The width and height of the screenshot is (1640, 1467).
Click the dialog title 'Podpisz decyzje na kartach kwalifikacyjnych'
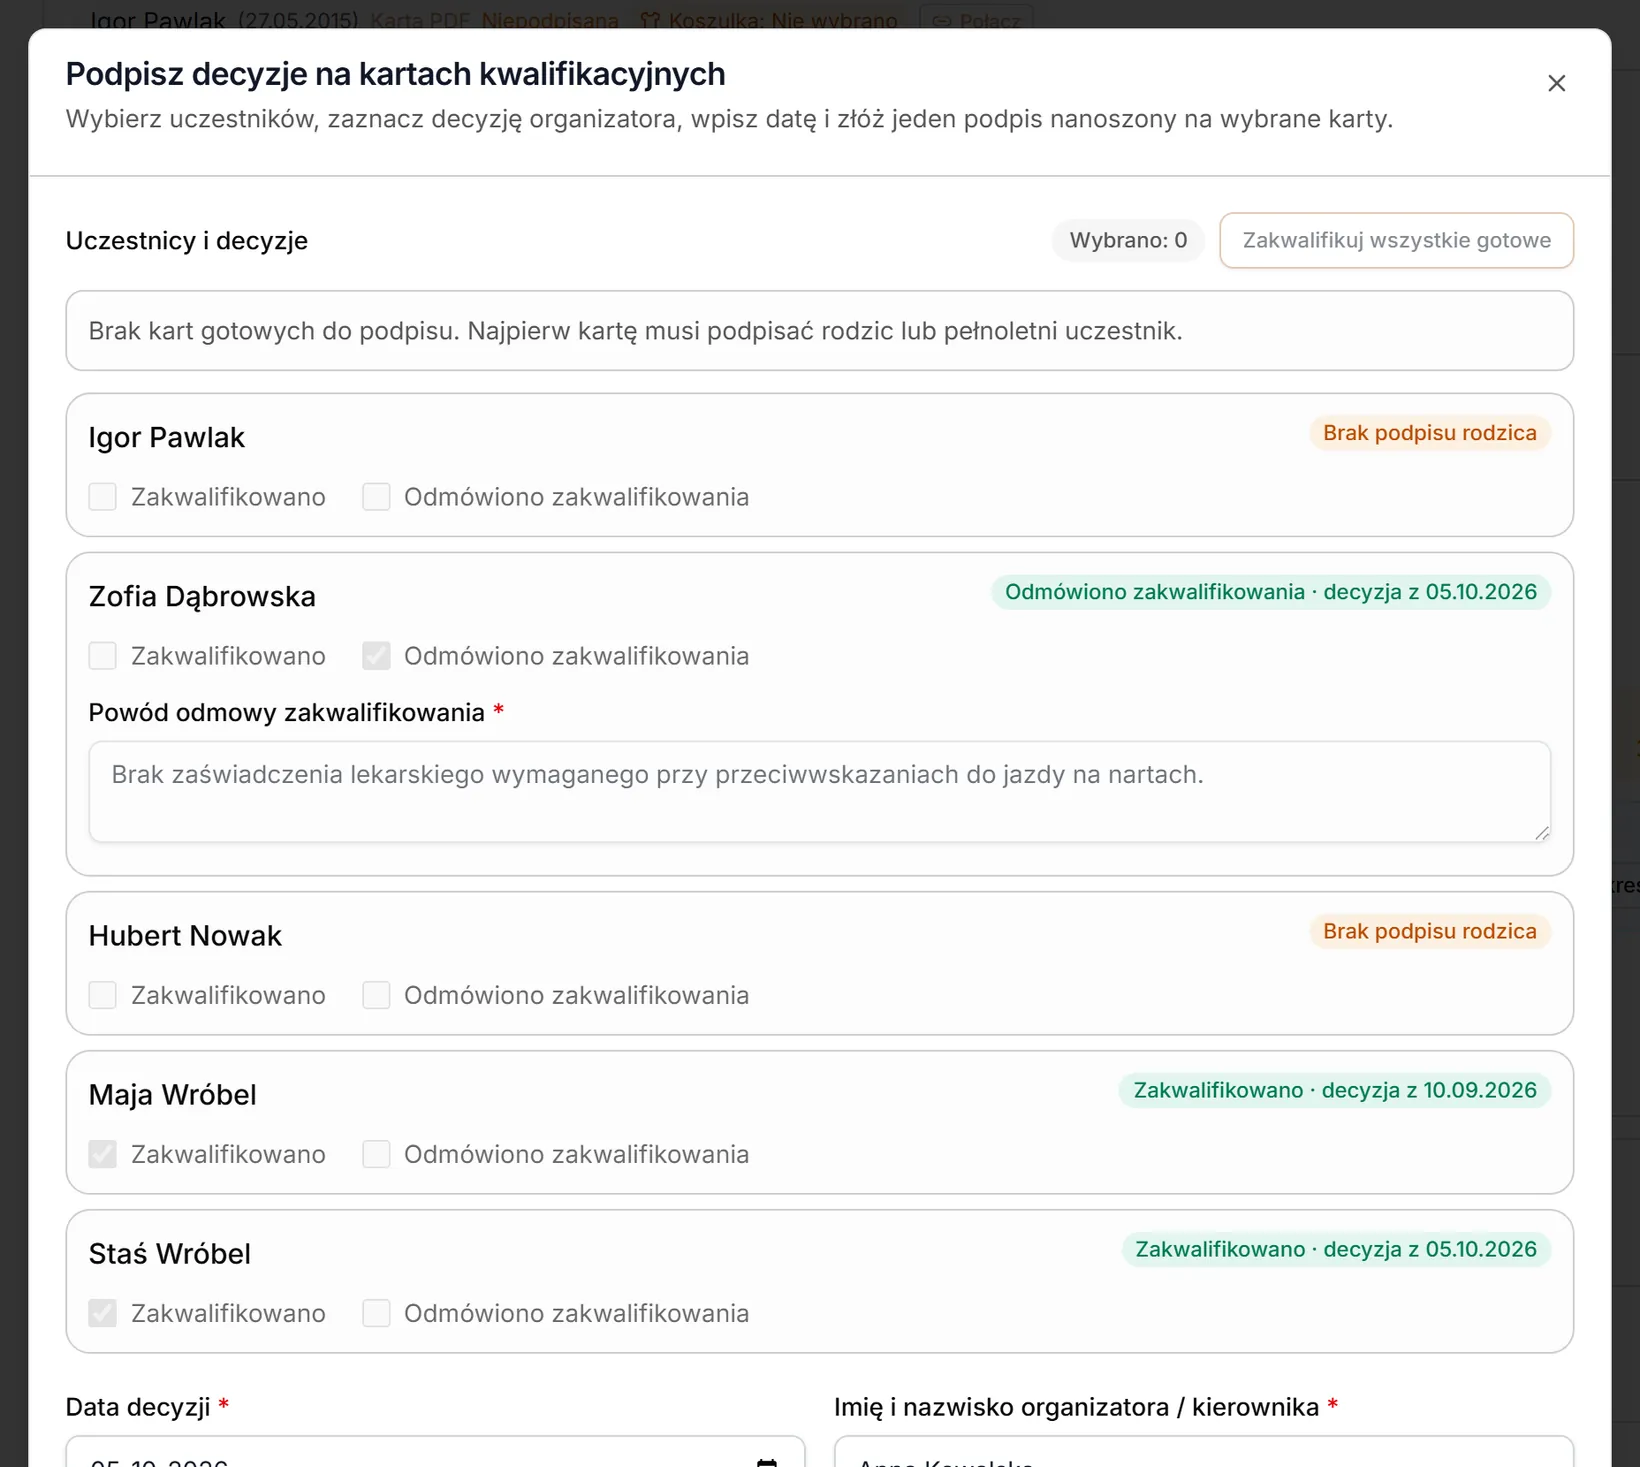(x=395, y=74)
